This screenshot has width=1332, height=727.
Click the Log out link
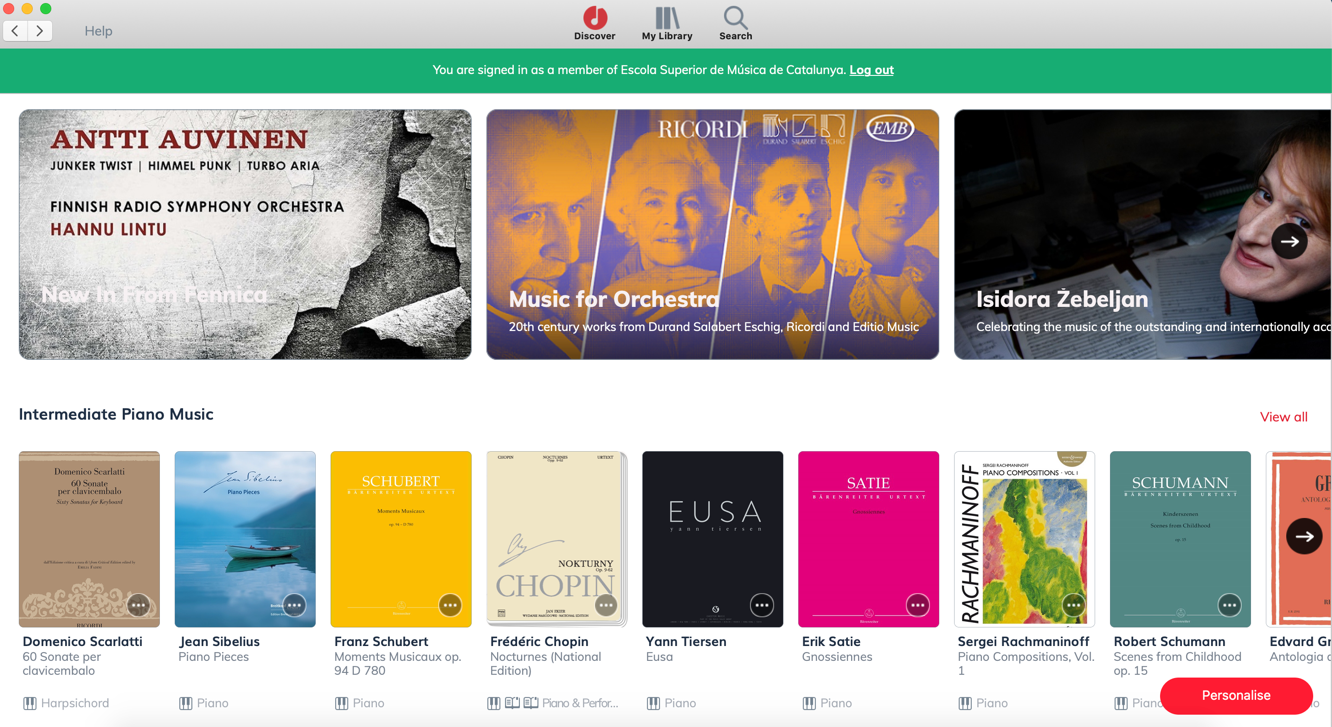point(871,70)
